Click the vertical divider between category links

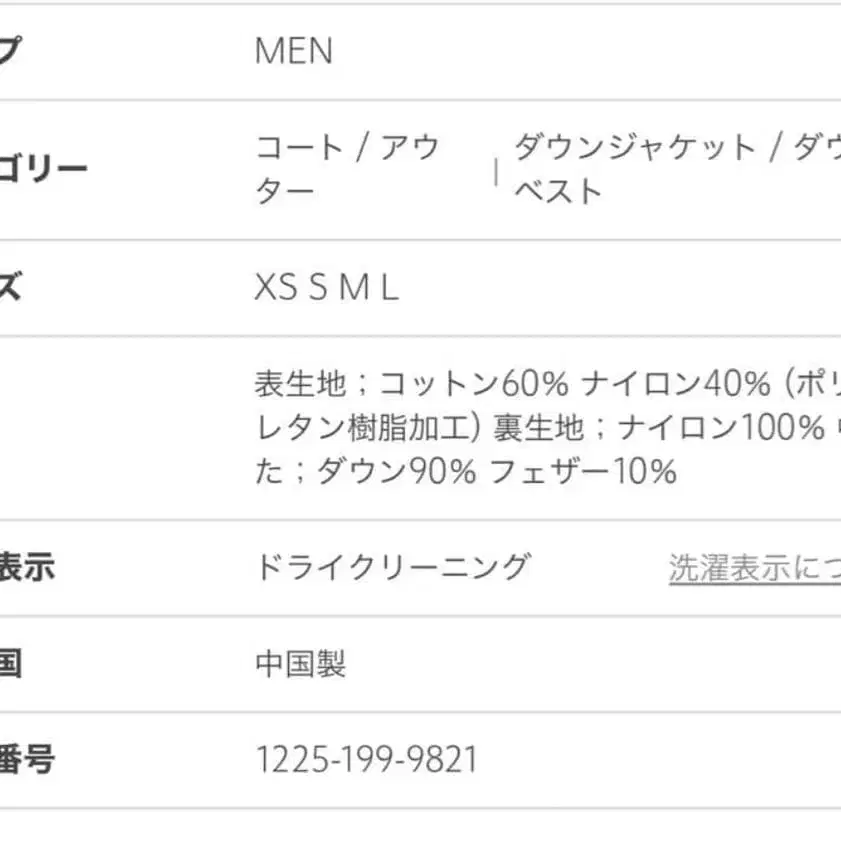point(496,171)
